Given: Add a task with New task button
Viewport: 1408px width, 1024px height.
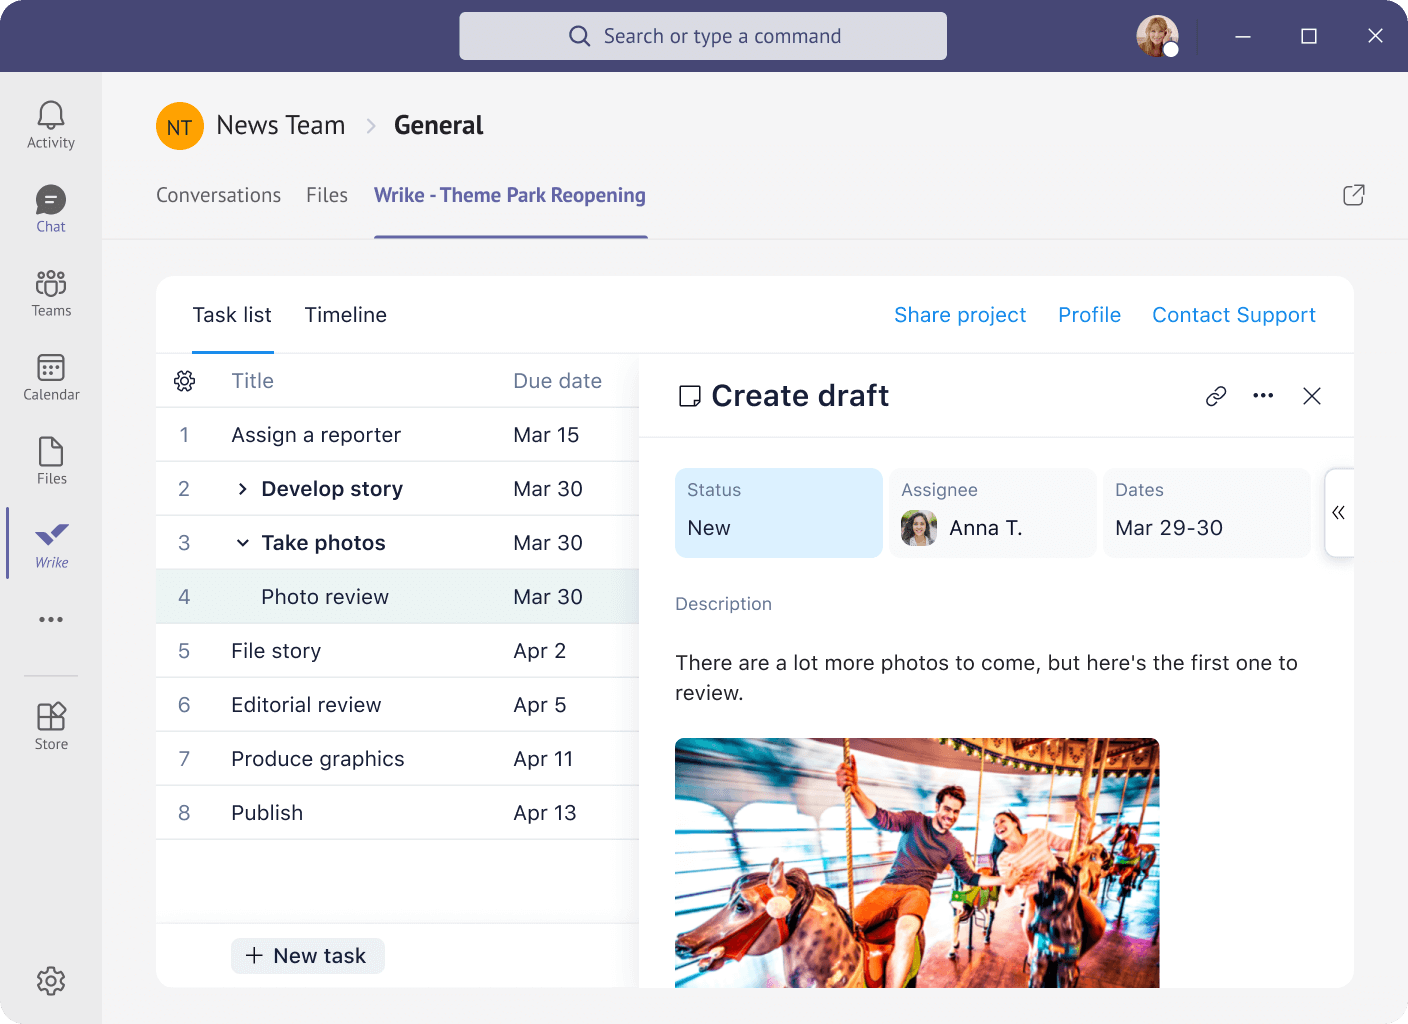Looking at the screenshot, I should pyautogui.click(x=308, y=956).
